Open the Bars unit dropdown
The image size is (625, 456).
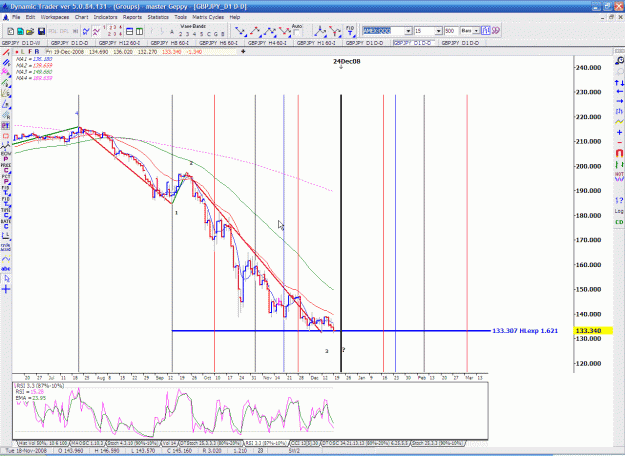(476, 31)
